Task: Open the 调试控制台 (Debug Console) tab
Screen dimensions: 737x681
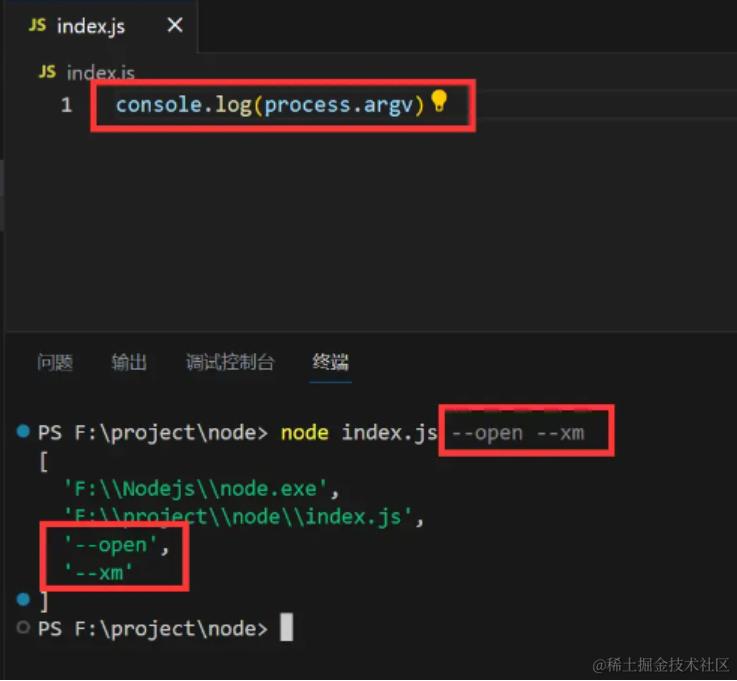Action: click(x=230, y=362)
